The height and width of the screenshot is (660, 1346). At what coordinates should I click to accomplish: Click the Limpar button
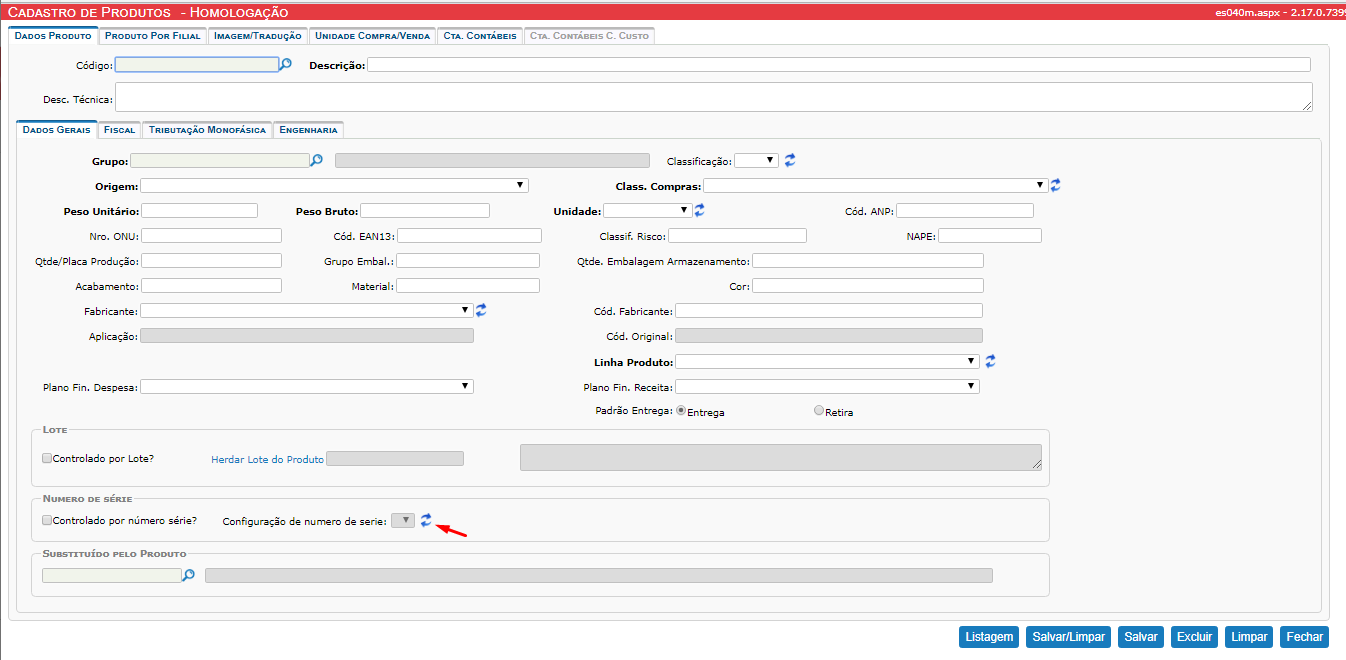[1249, 637]
